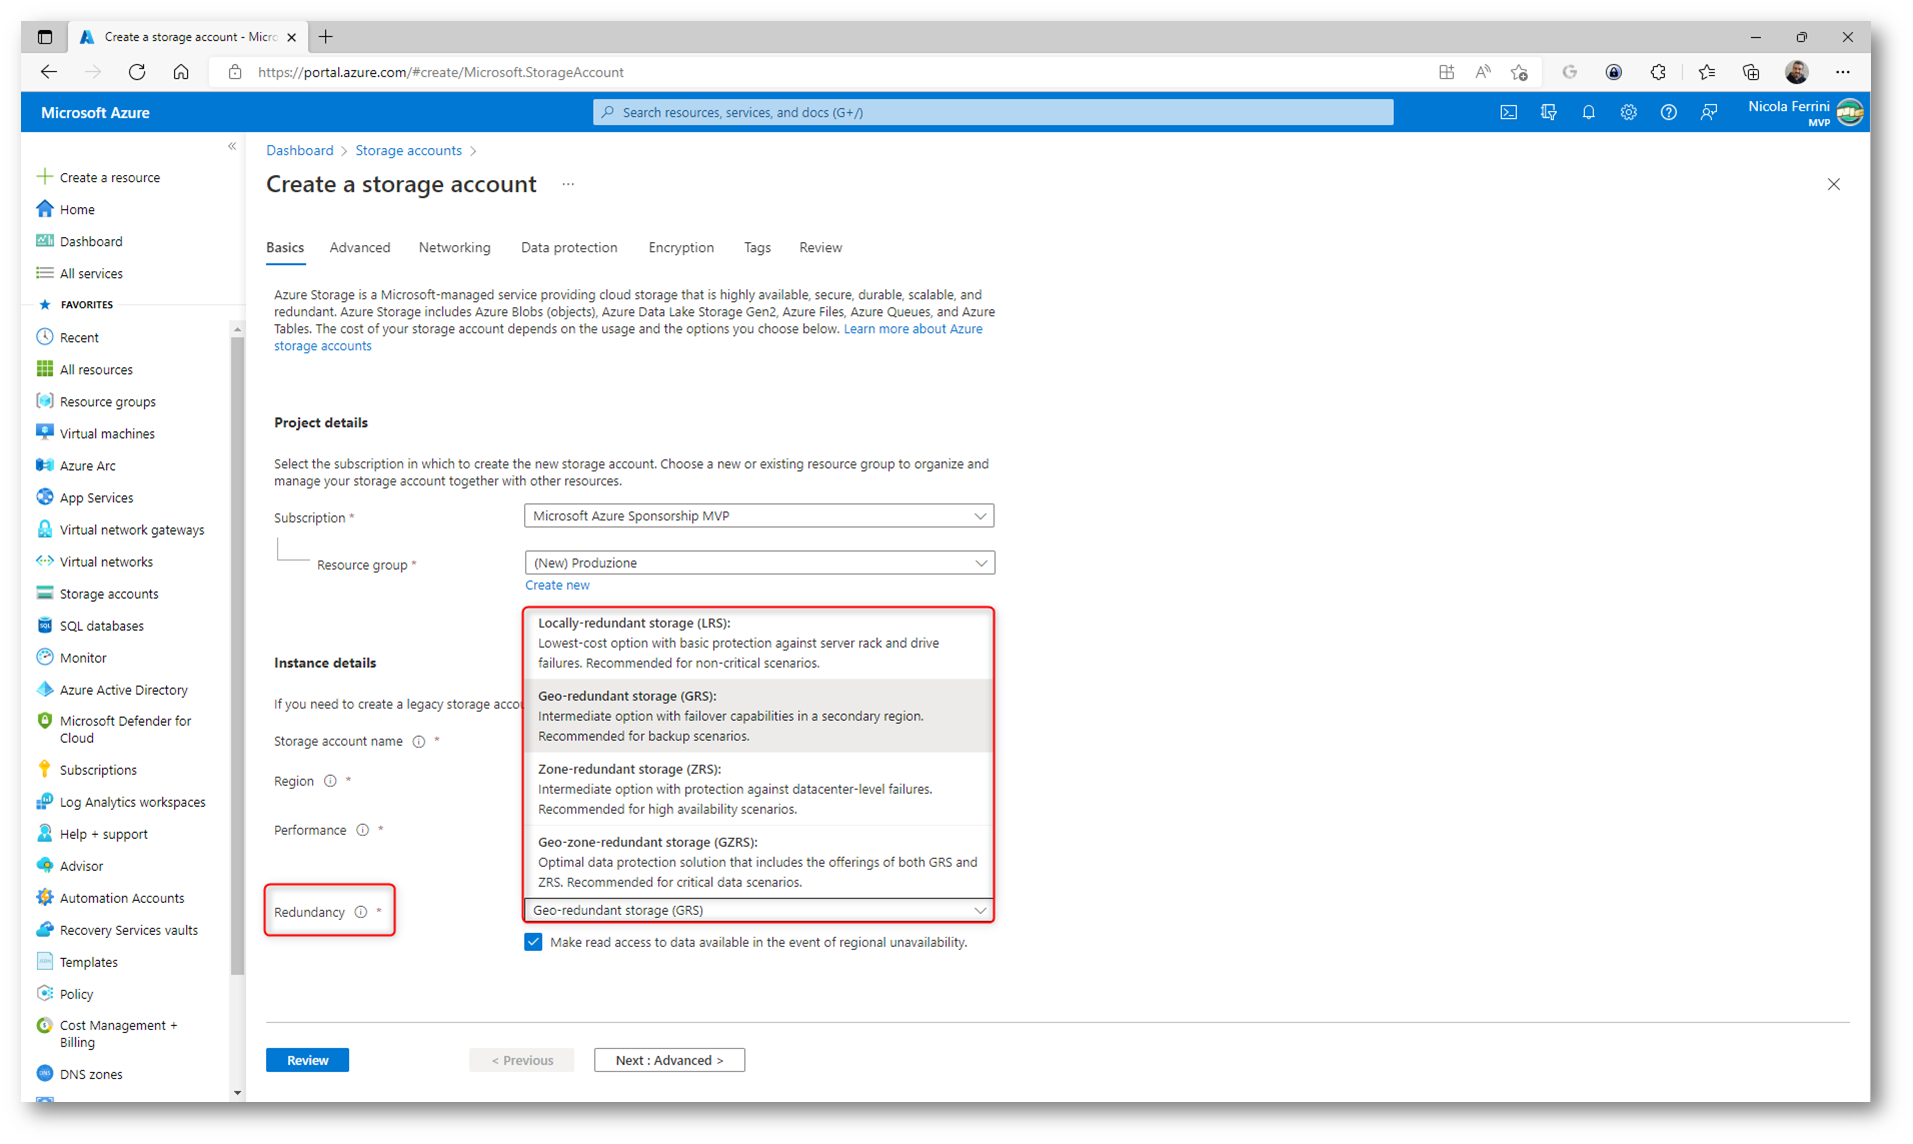Select Locally-redundant storage (LRS) option
This screenshot has height=1144, width=1913.
[x=759, y=643]
